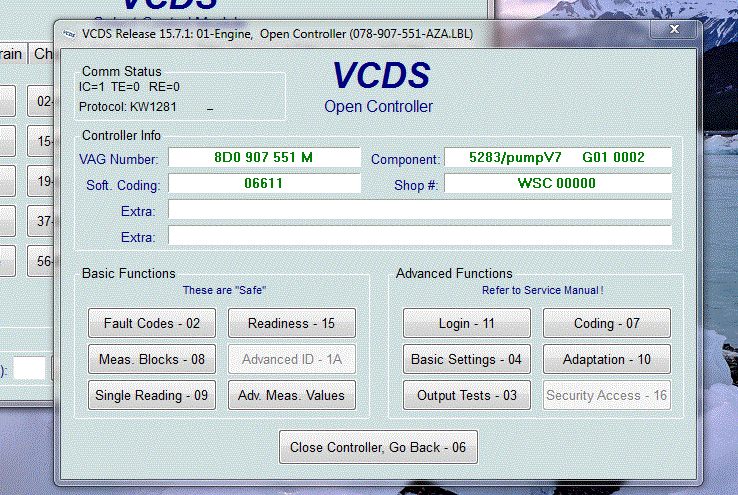
Task: Click the 37 button in background window
Action: (41, 221)
